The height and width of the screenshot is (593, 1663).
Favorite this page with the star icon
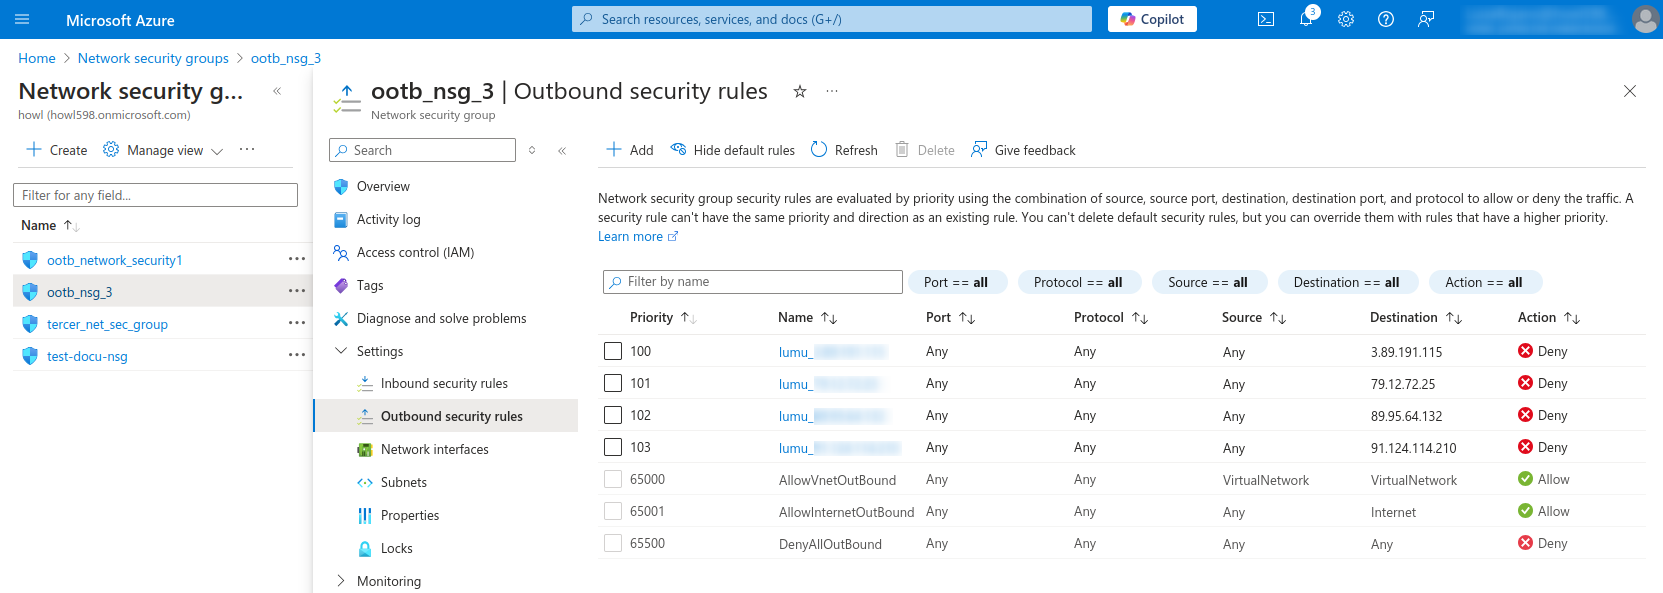click(x=799, y=92)
